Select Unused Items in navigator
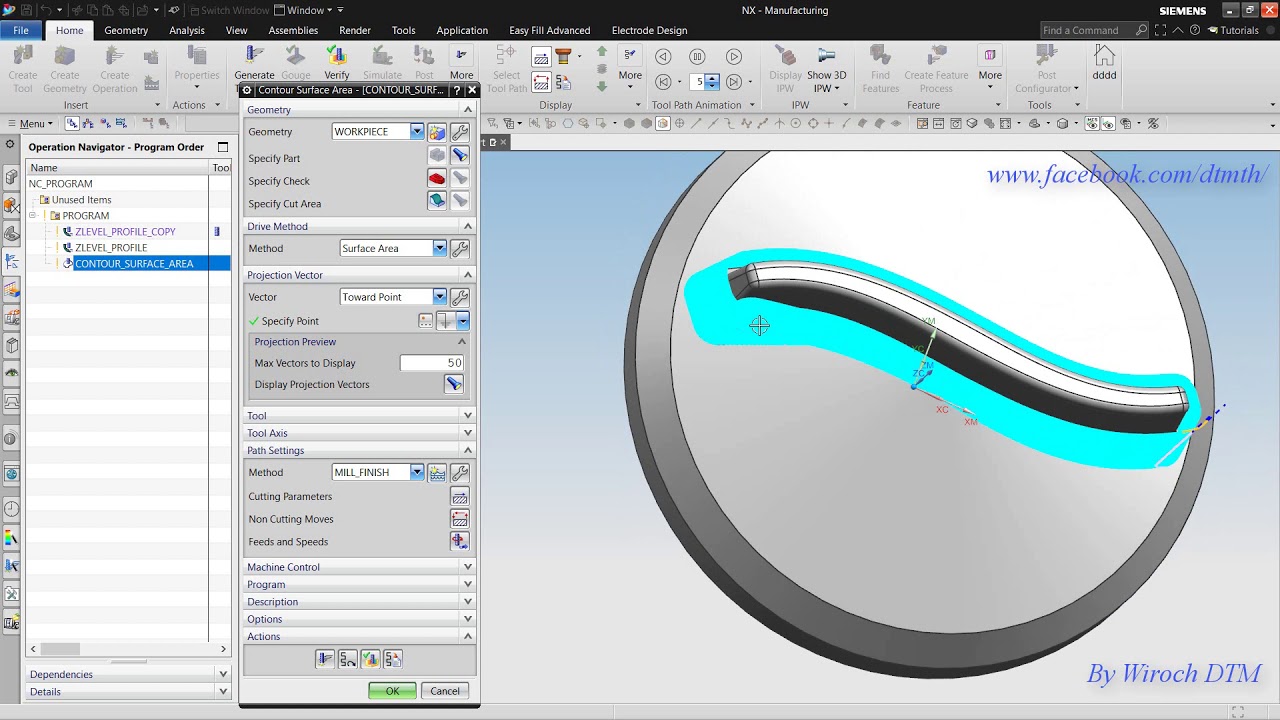 (81, 200)
